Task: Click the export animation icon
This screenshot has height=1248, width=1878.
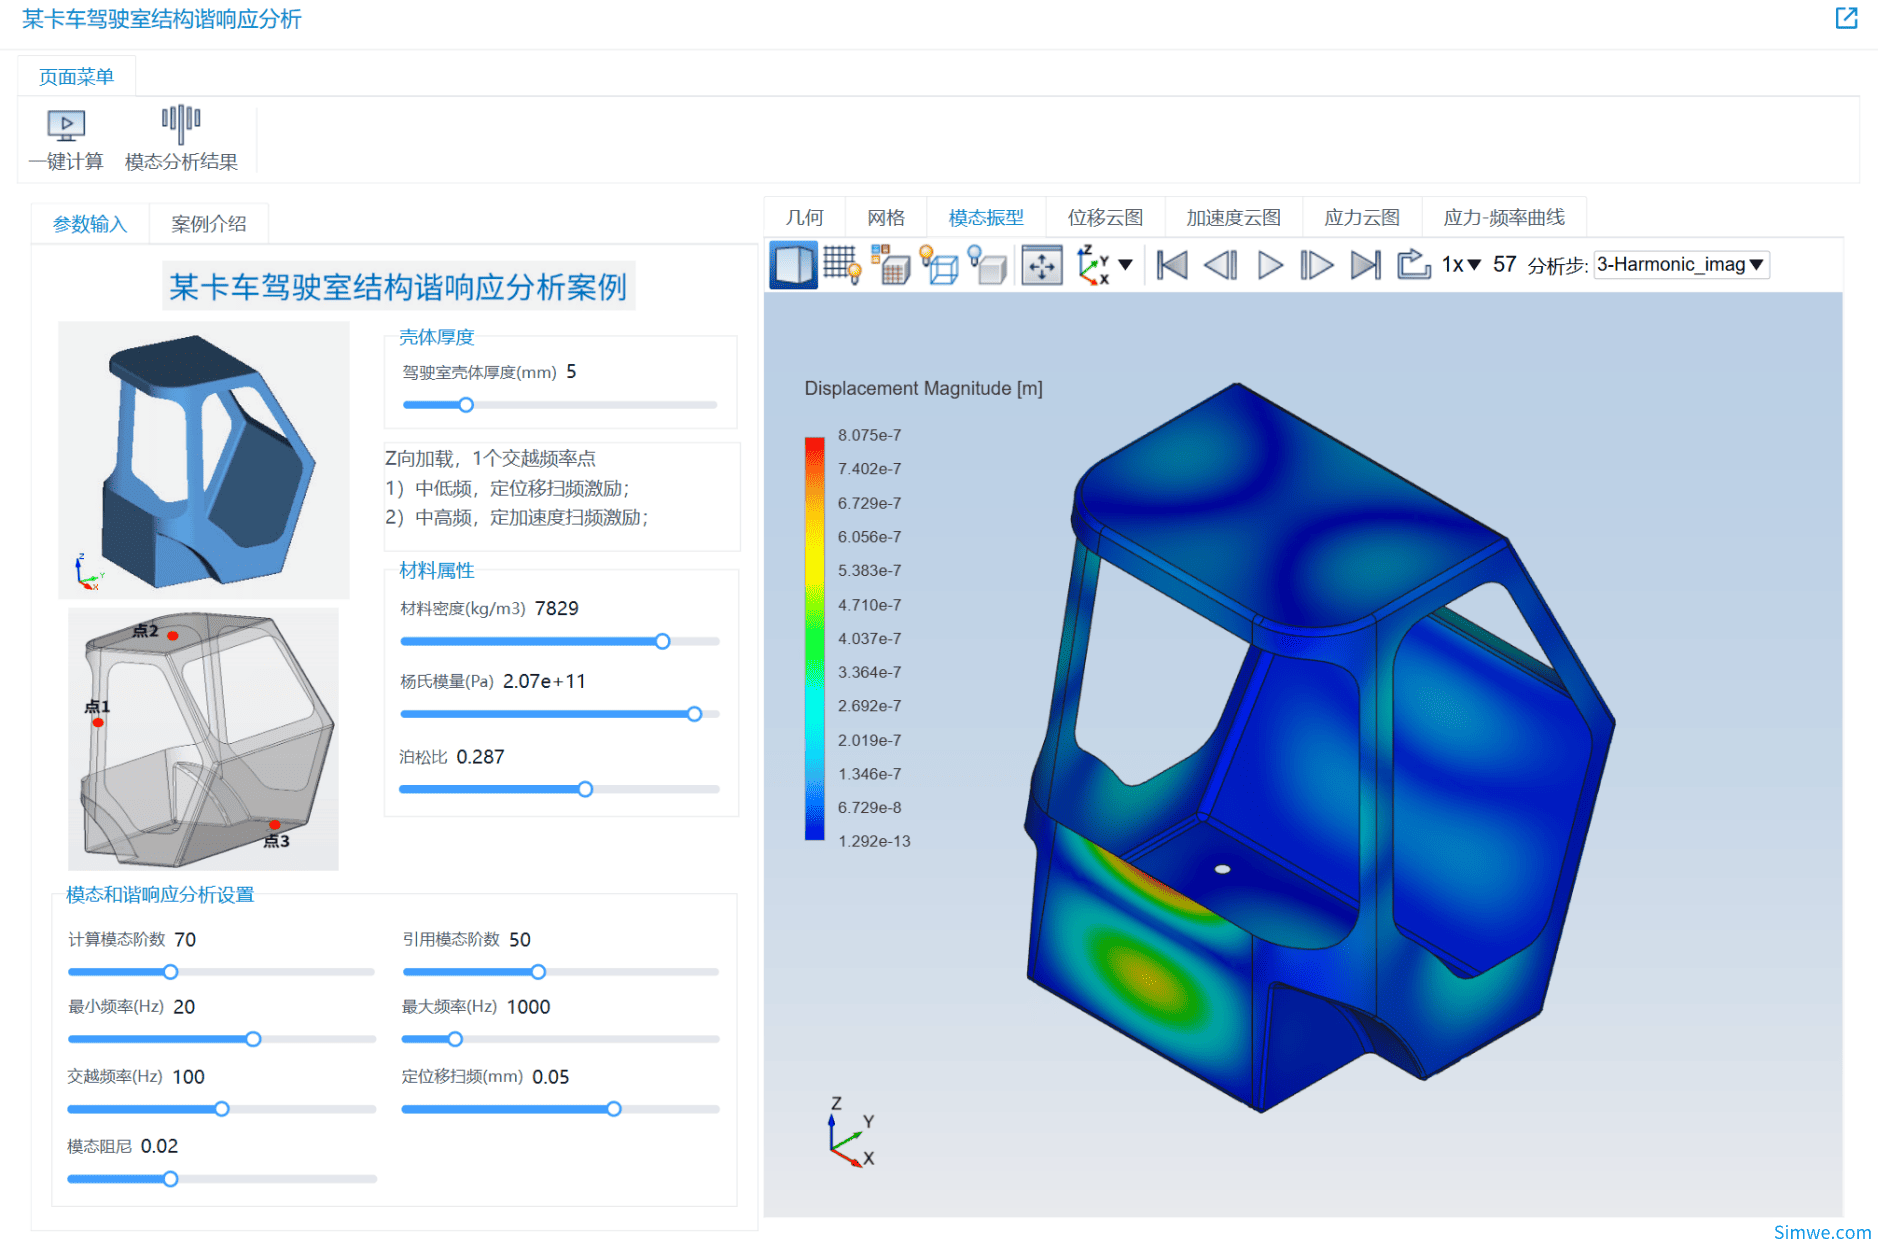Action: point(1413,265)
